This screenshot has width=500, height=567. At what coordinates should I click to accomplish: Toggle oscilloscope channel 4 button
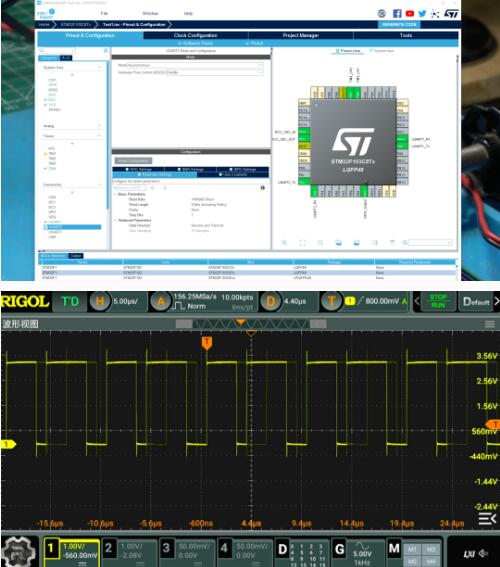coord(246,552)
